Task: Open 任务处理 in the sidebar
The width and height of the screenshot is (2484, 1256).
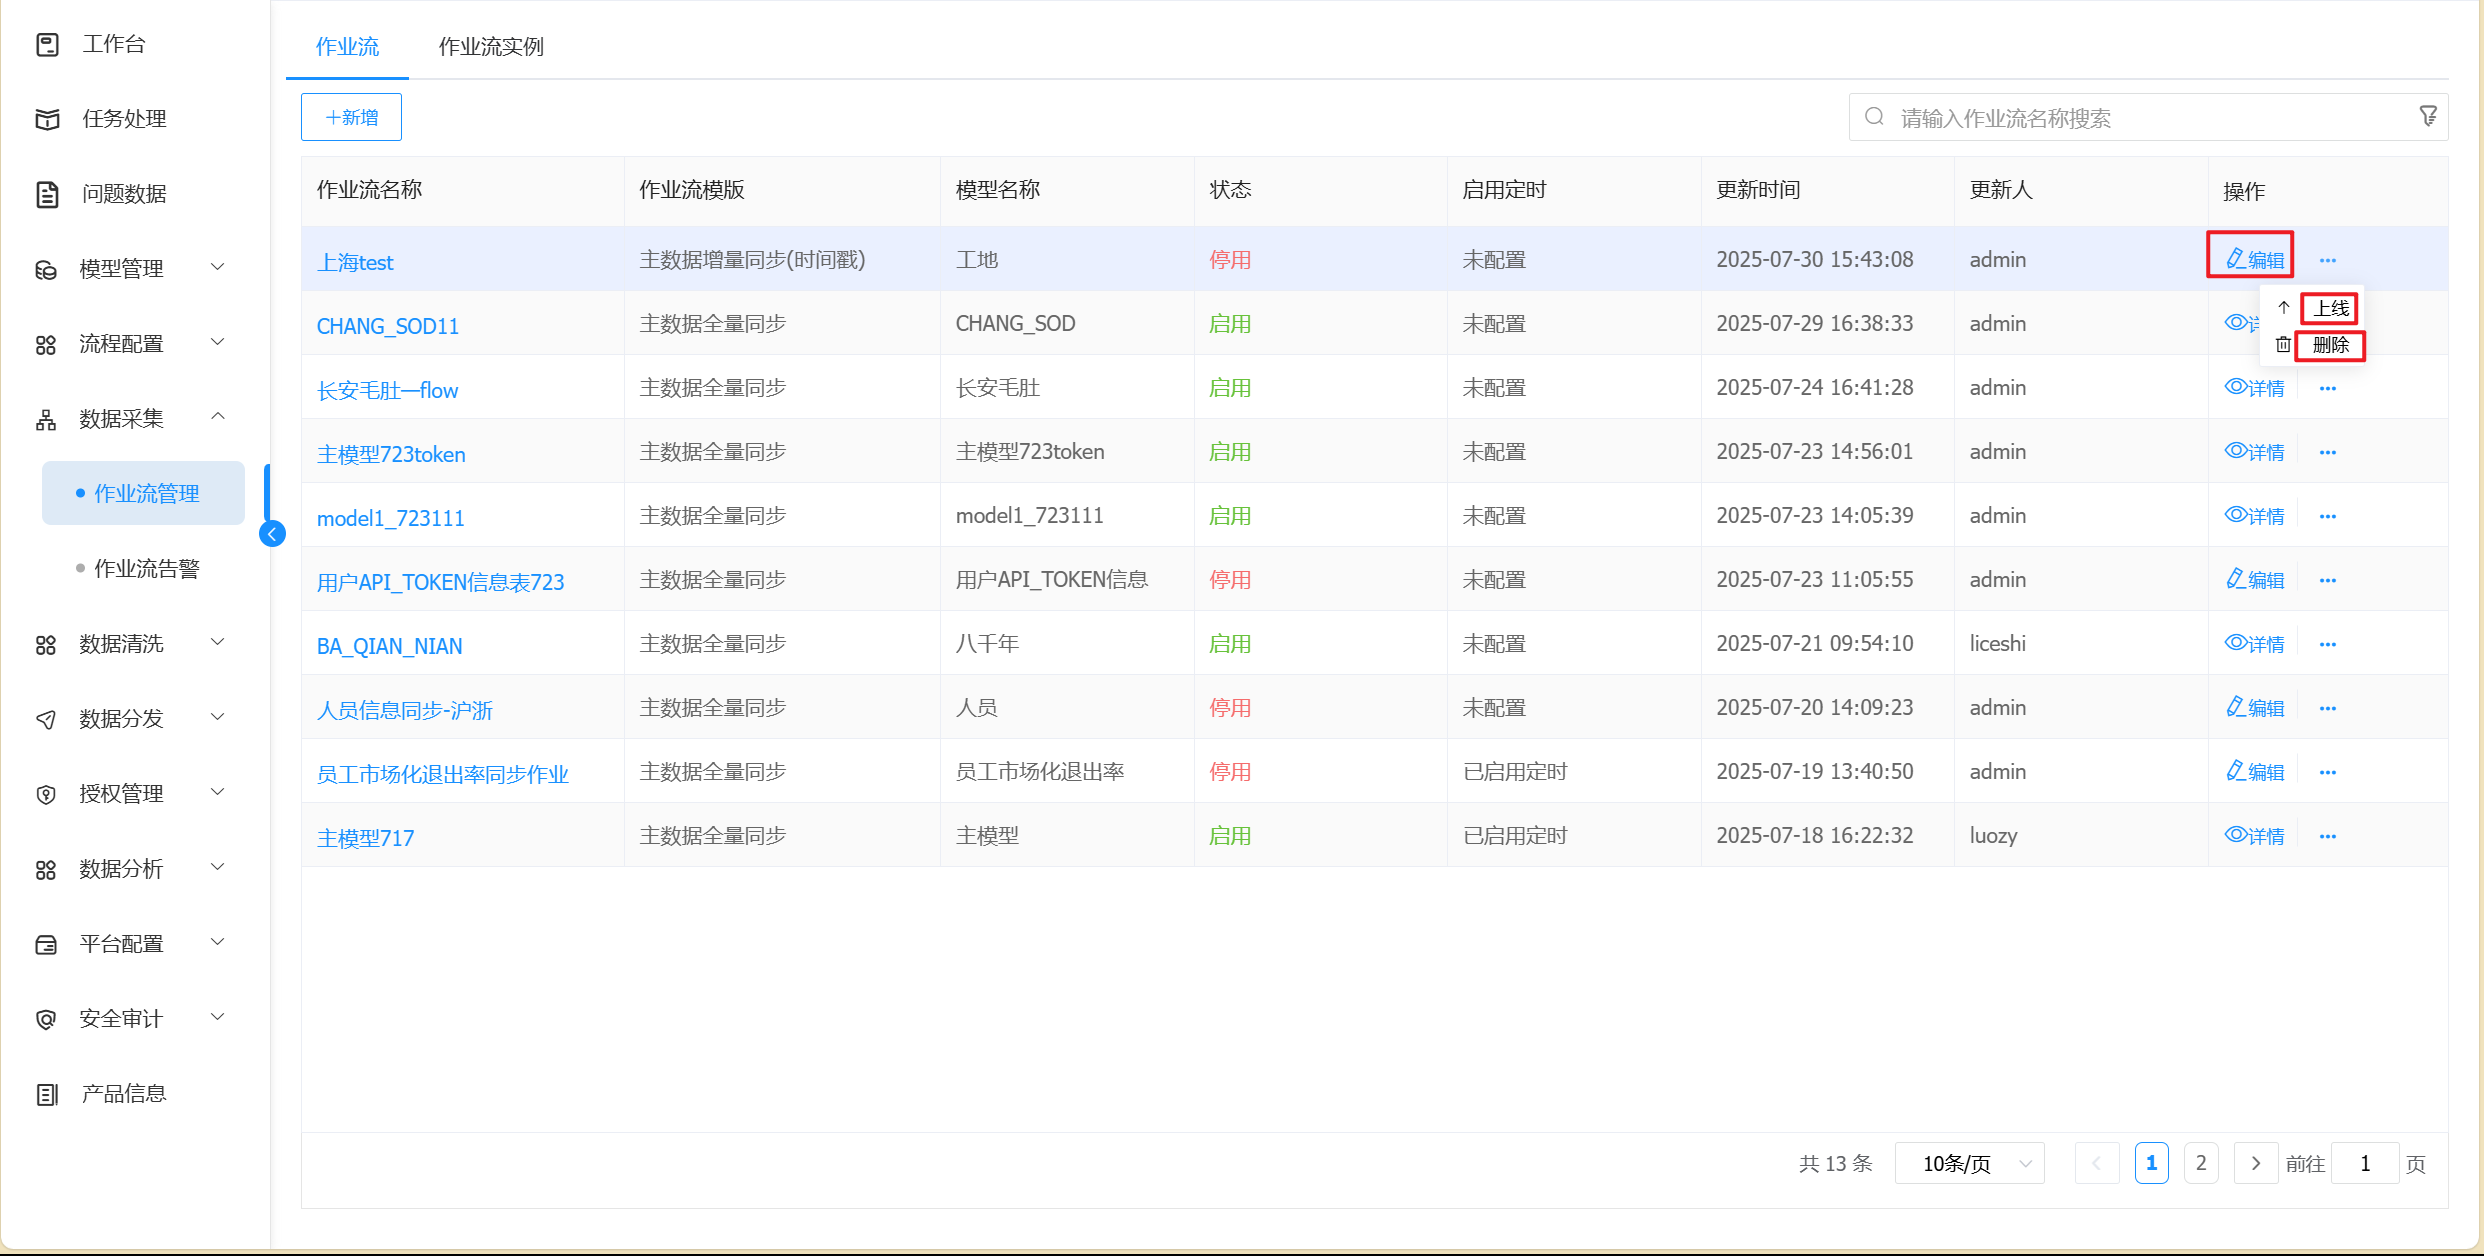Action: click(124, 119)
